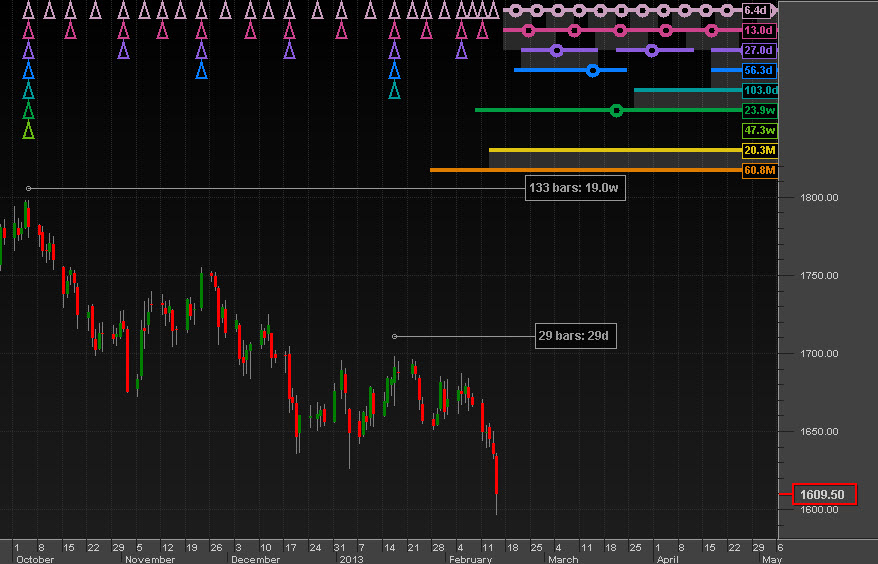Click the blue triangle in the mid-November column
Viewport: 878px width, 564px height.
pos(201,70)
